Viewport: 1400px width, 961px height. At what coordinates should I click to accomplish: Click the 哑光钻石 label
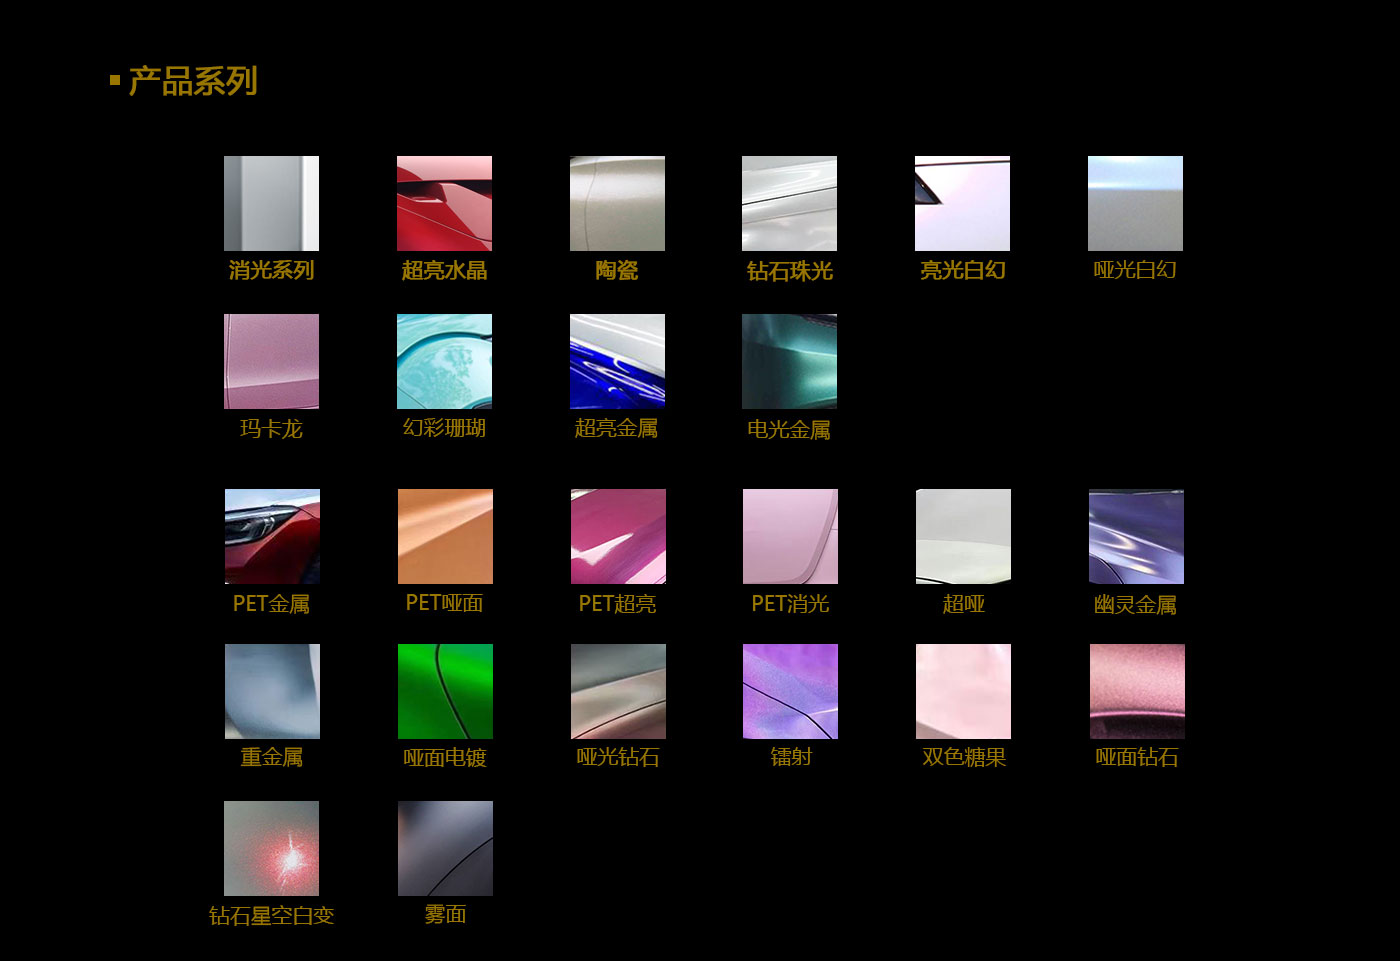pyautogui.click(x=618, y=757)
